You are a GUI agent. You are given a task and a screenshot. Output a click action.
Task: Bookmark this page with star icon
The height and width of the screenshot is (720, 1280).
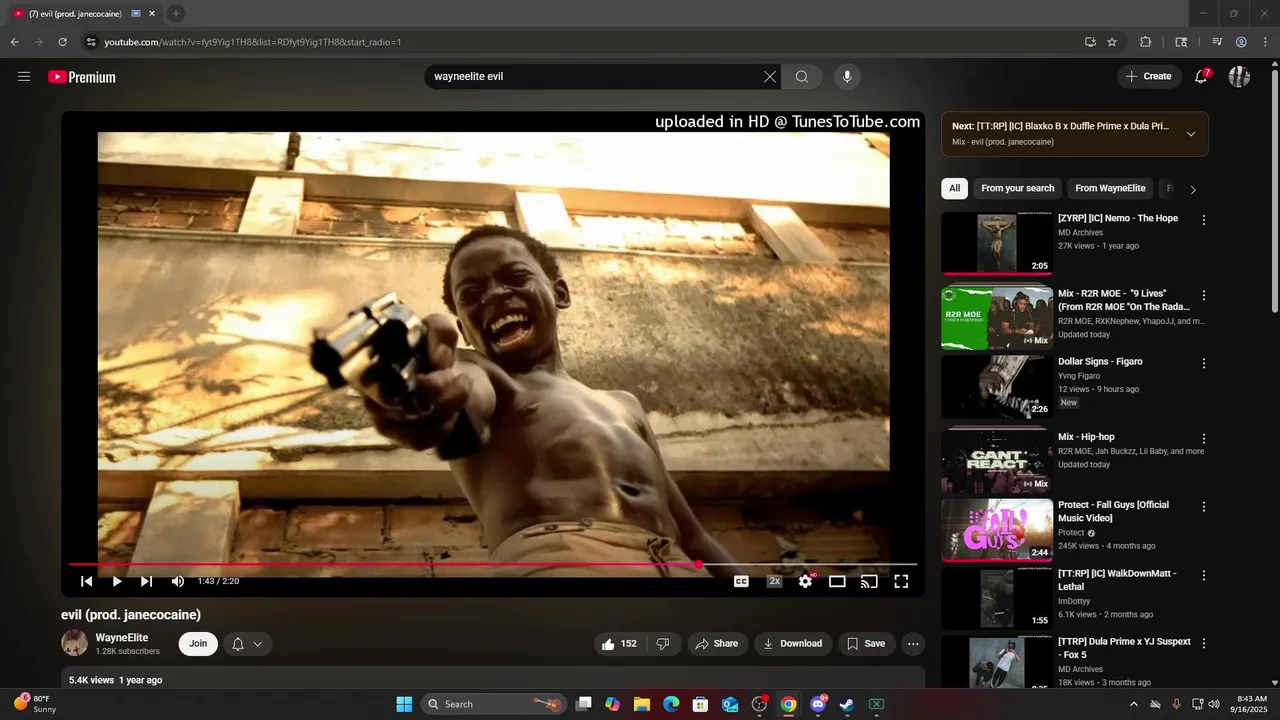tap(1112, 42)
